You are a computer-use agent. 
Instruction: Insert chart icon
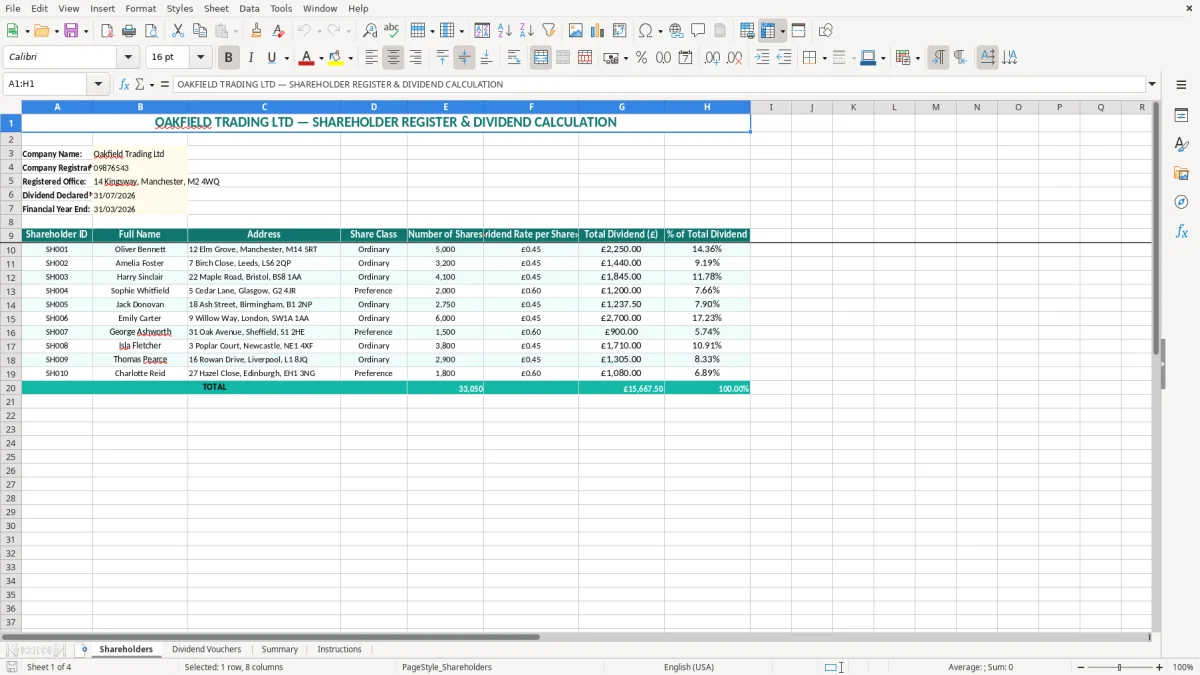click(598, 31)
